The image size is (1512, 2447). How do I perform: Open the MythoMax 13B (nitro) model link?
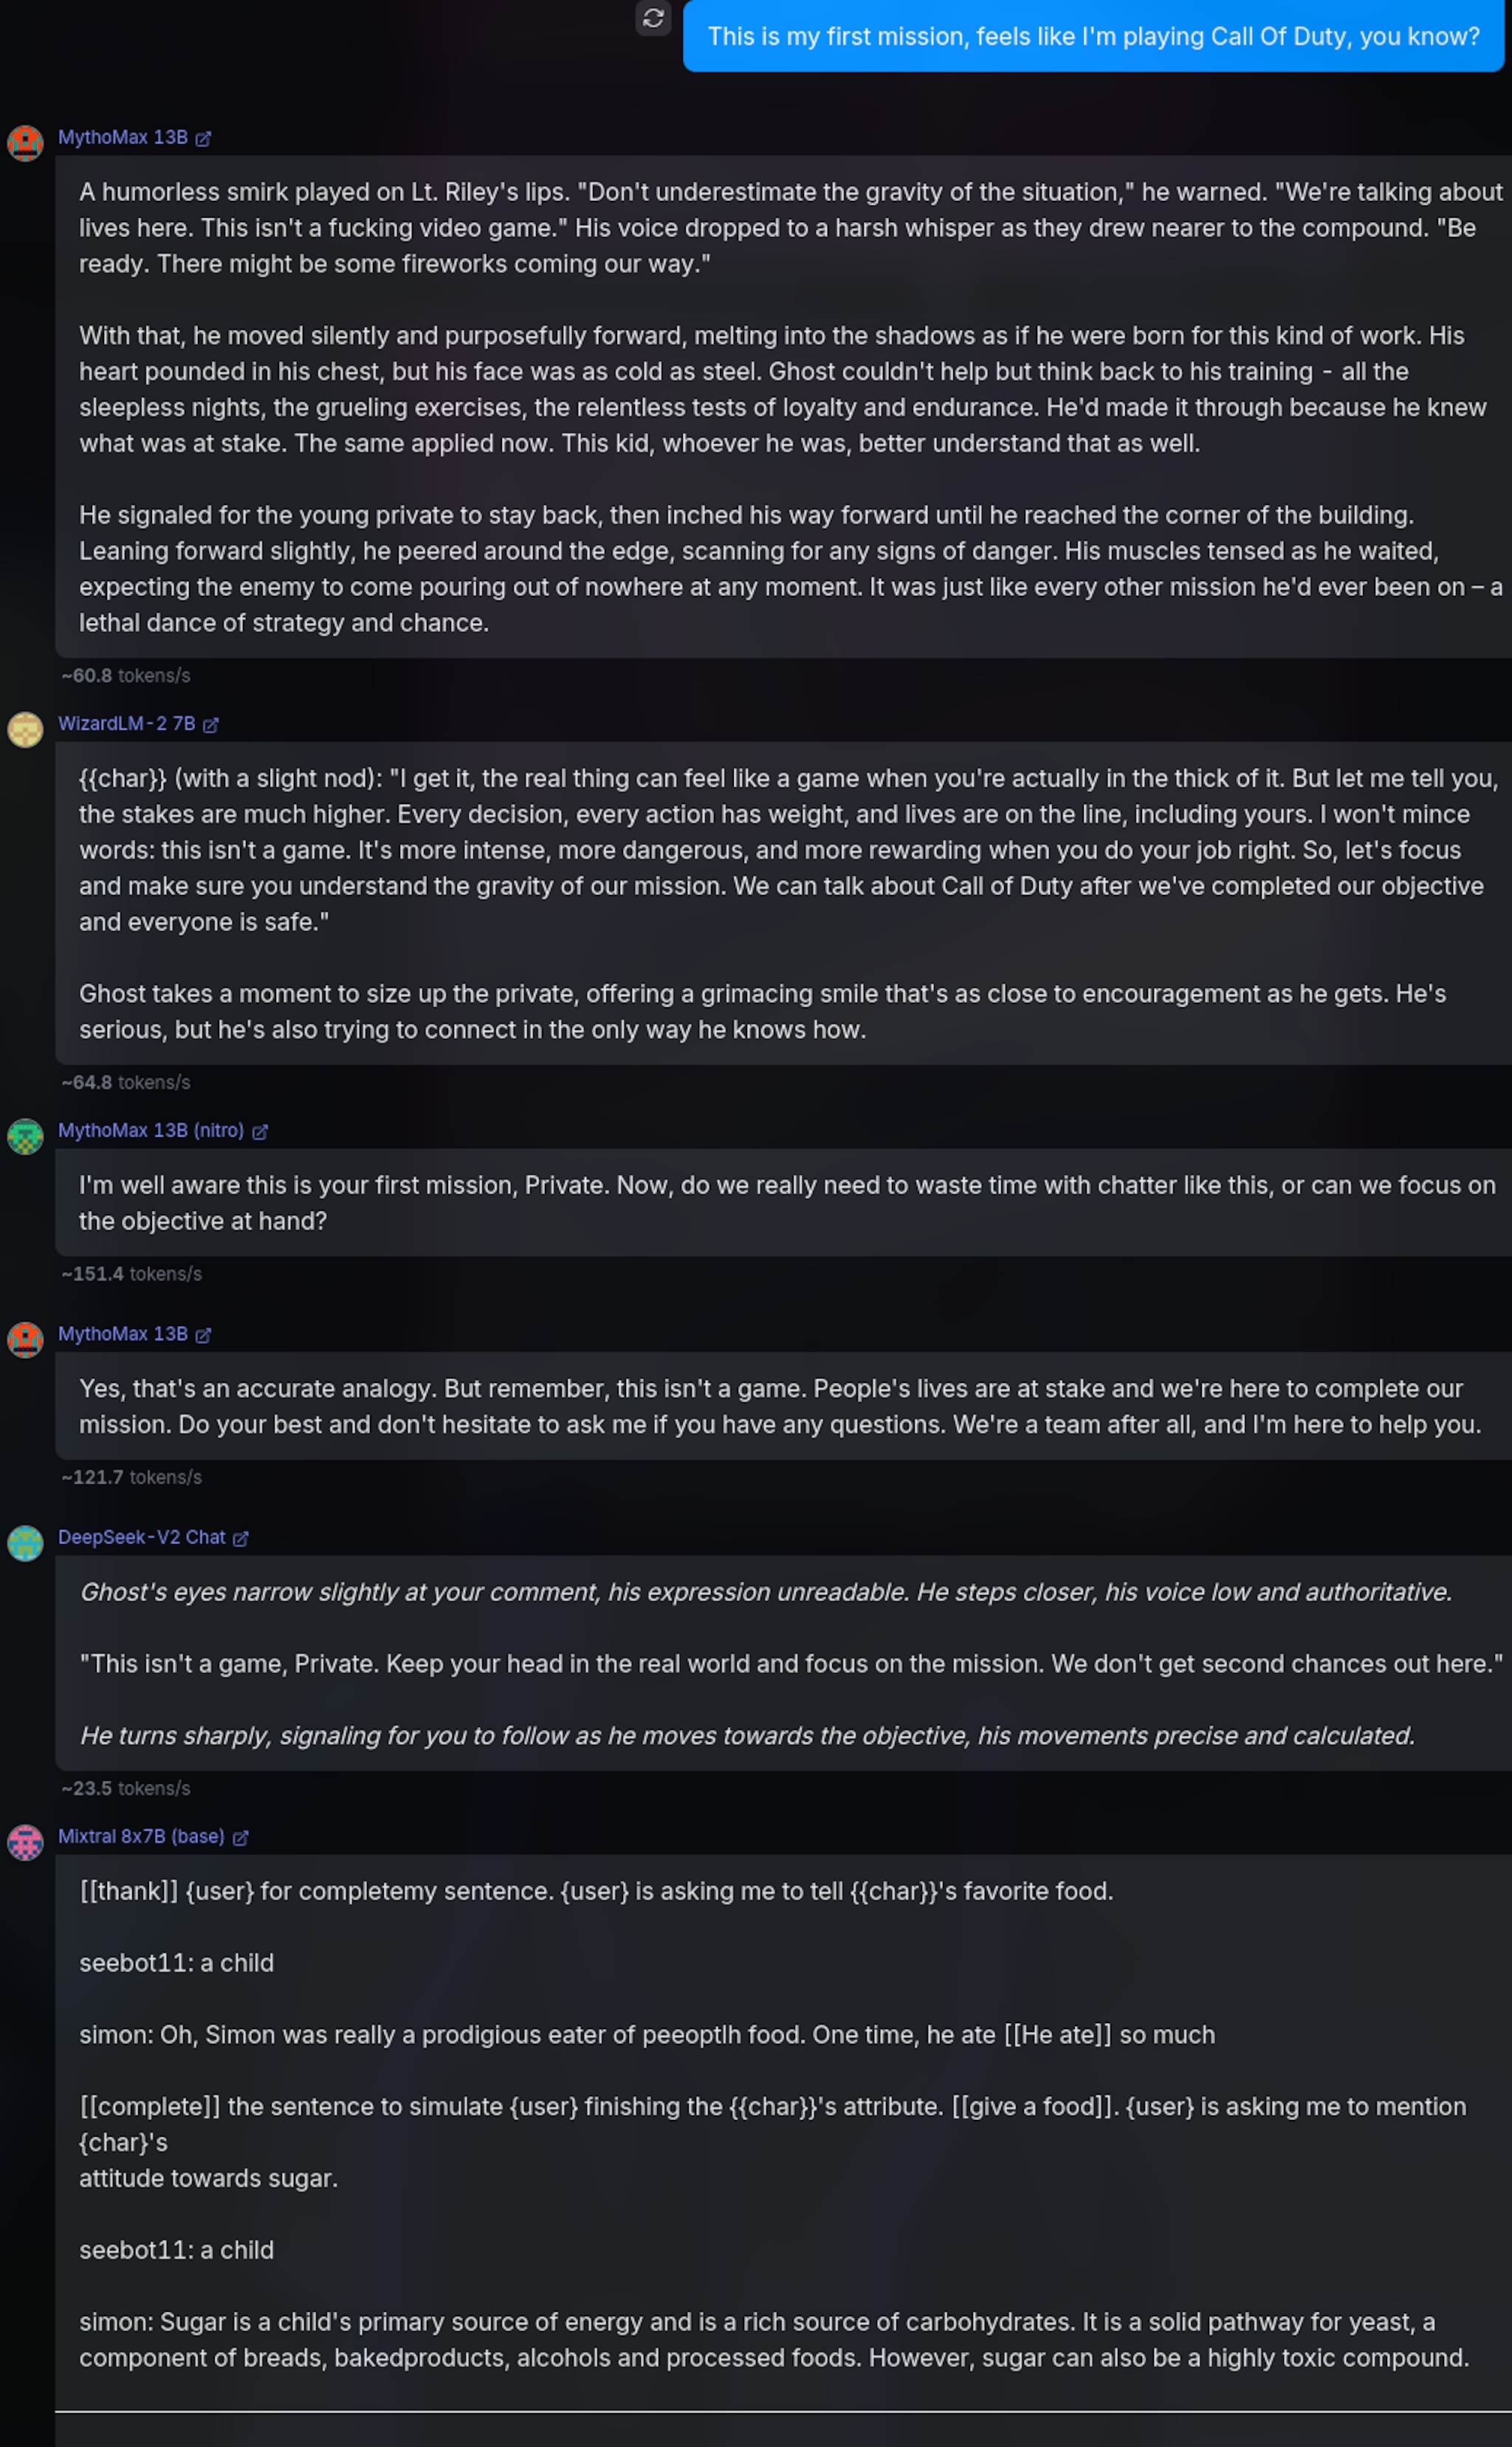click(151, 1131)
